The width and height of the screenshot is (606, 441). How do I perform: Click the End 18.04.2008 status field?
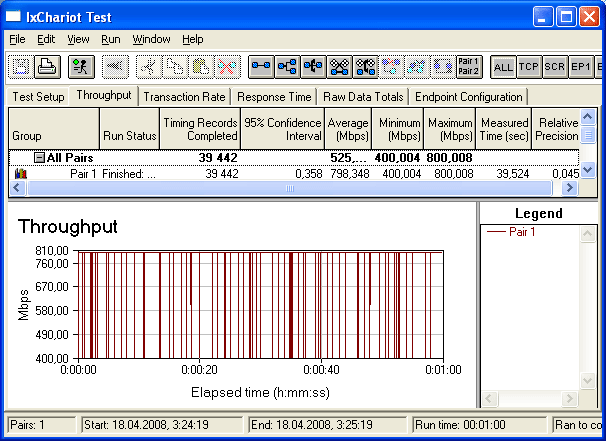(327, 425)
